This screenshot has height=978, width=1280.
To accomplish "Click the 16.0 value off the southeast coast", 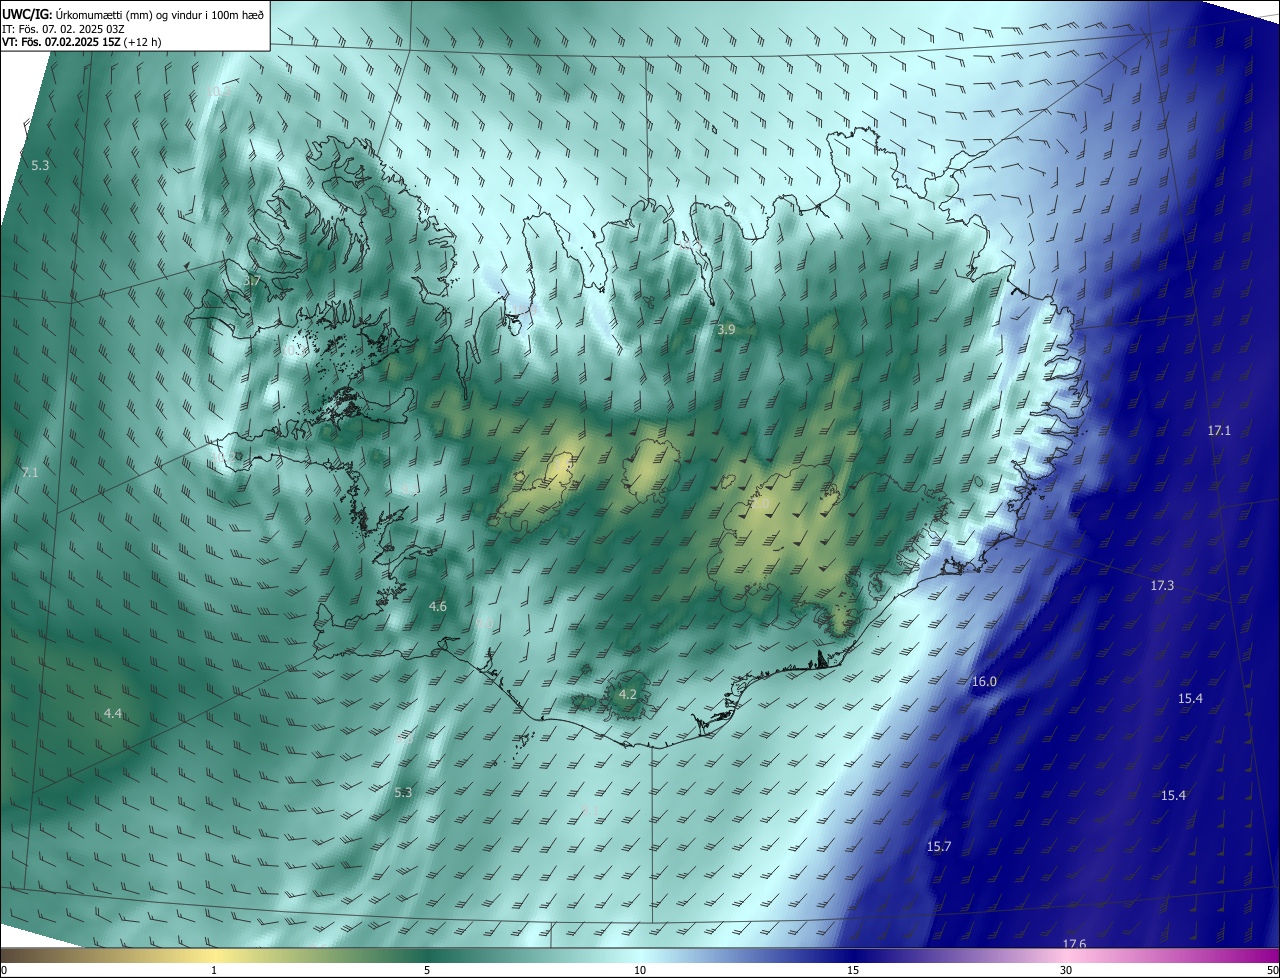I will point(984,681).
